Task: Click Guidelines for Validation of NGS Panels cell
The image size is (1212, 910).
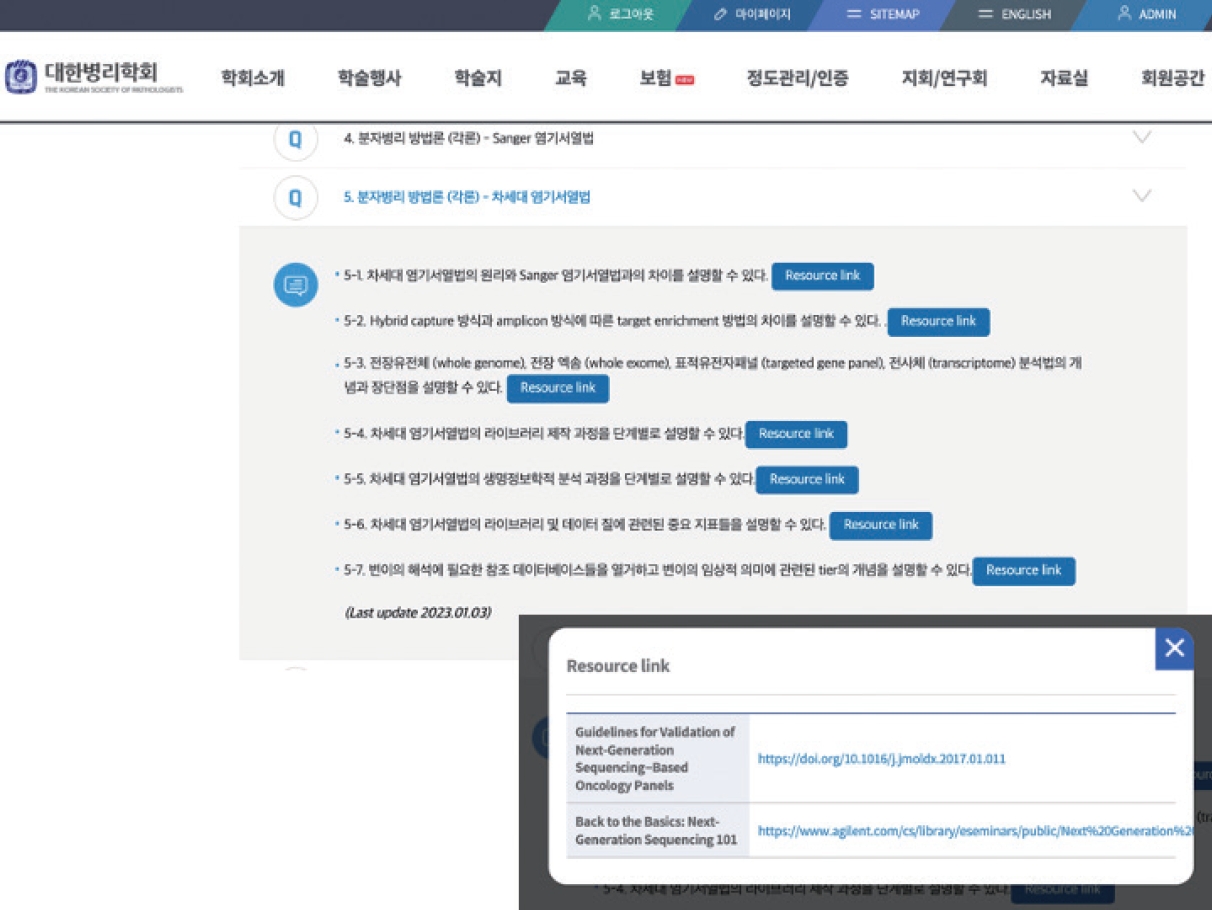Action: [657, 759]
